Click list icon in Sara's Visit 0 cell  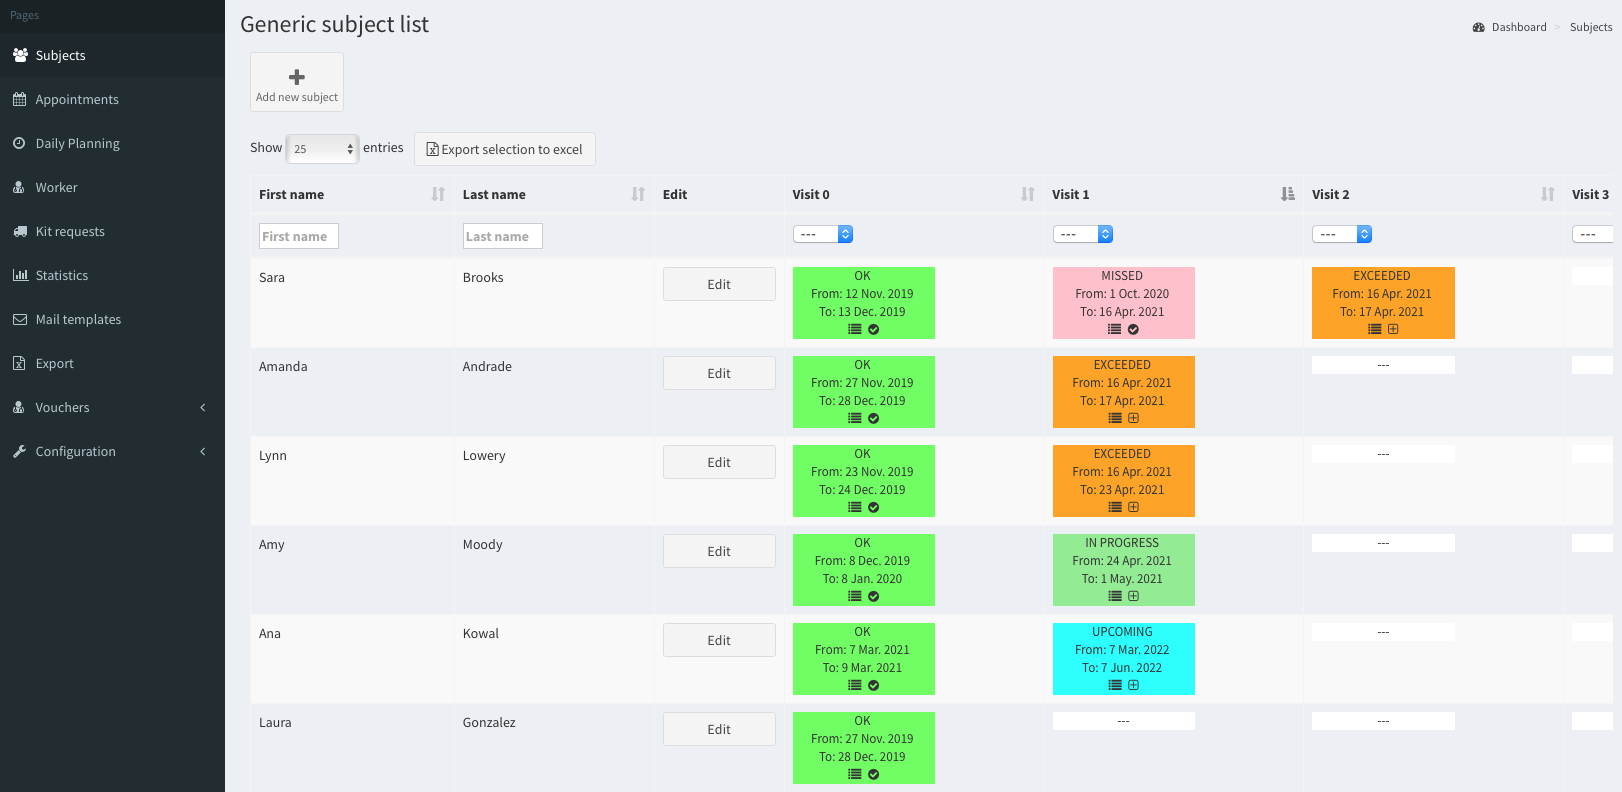pyautogui.click(x=854, y=329)
